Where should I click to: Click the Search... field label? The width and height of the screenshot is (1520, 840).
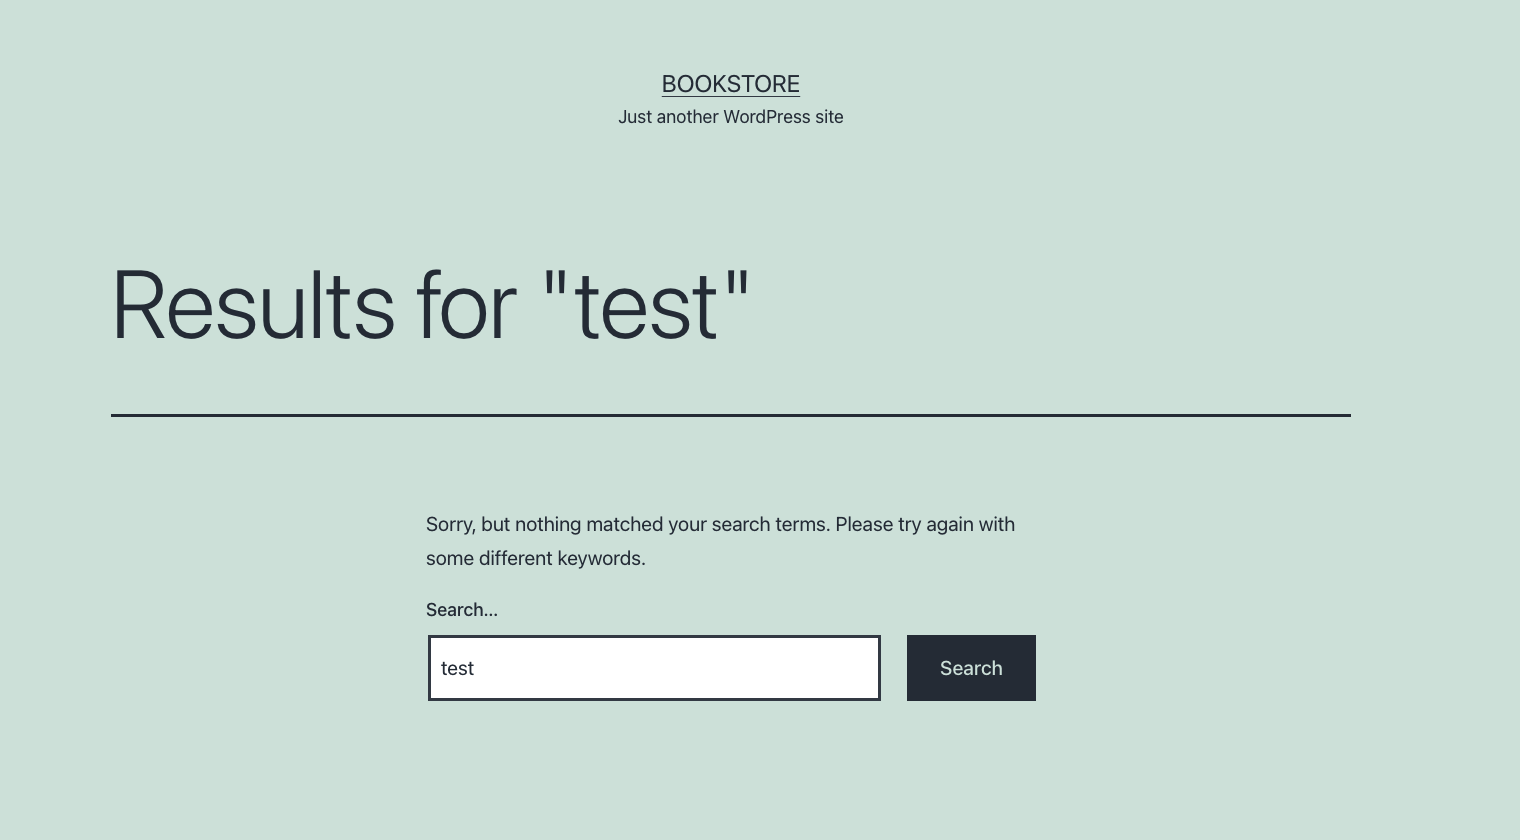click(x=461, y=609)
